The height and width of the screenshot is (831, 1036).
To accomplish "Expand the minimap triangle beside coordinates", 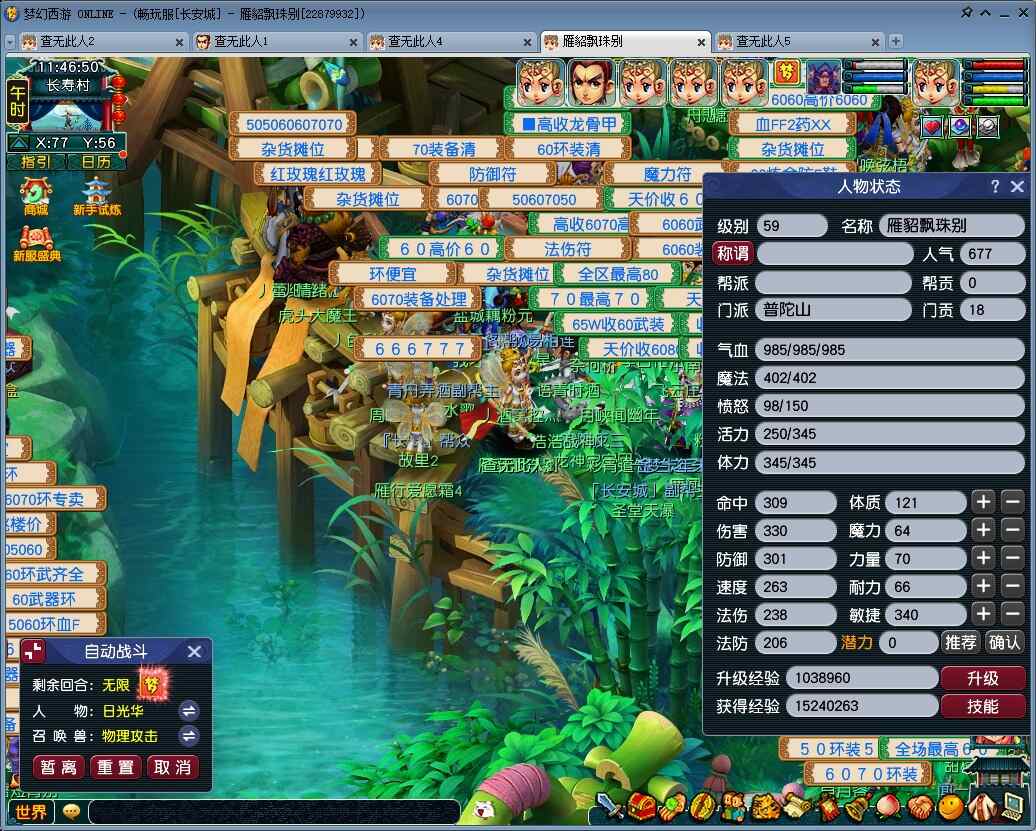I will point(19,142).
